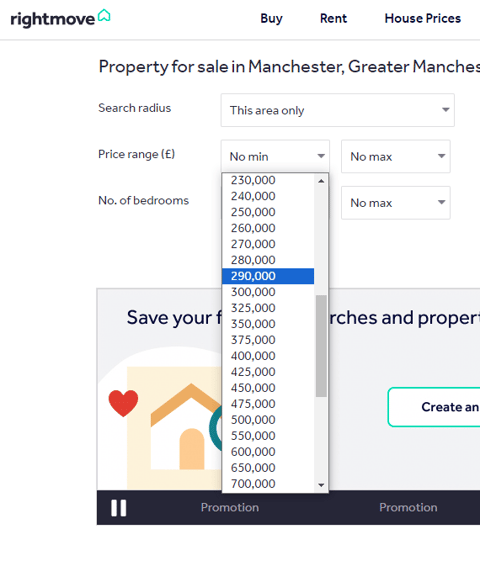Open the Rent menu
The width and height of the screenshot is (480, 561).
pos(333,19)
